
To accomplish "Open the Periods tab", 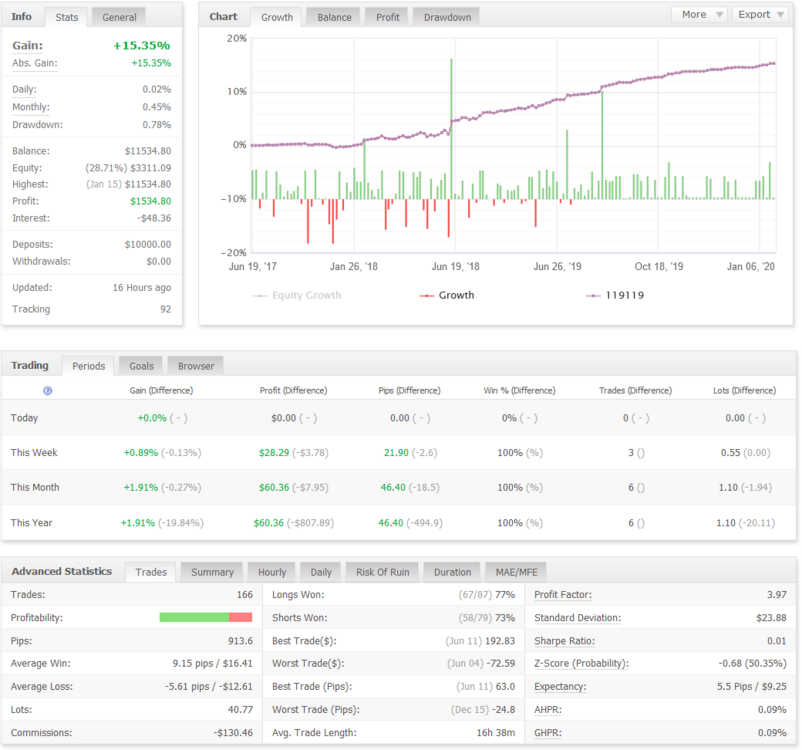I will point(88,366).
